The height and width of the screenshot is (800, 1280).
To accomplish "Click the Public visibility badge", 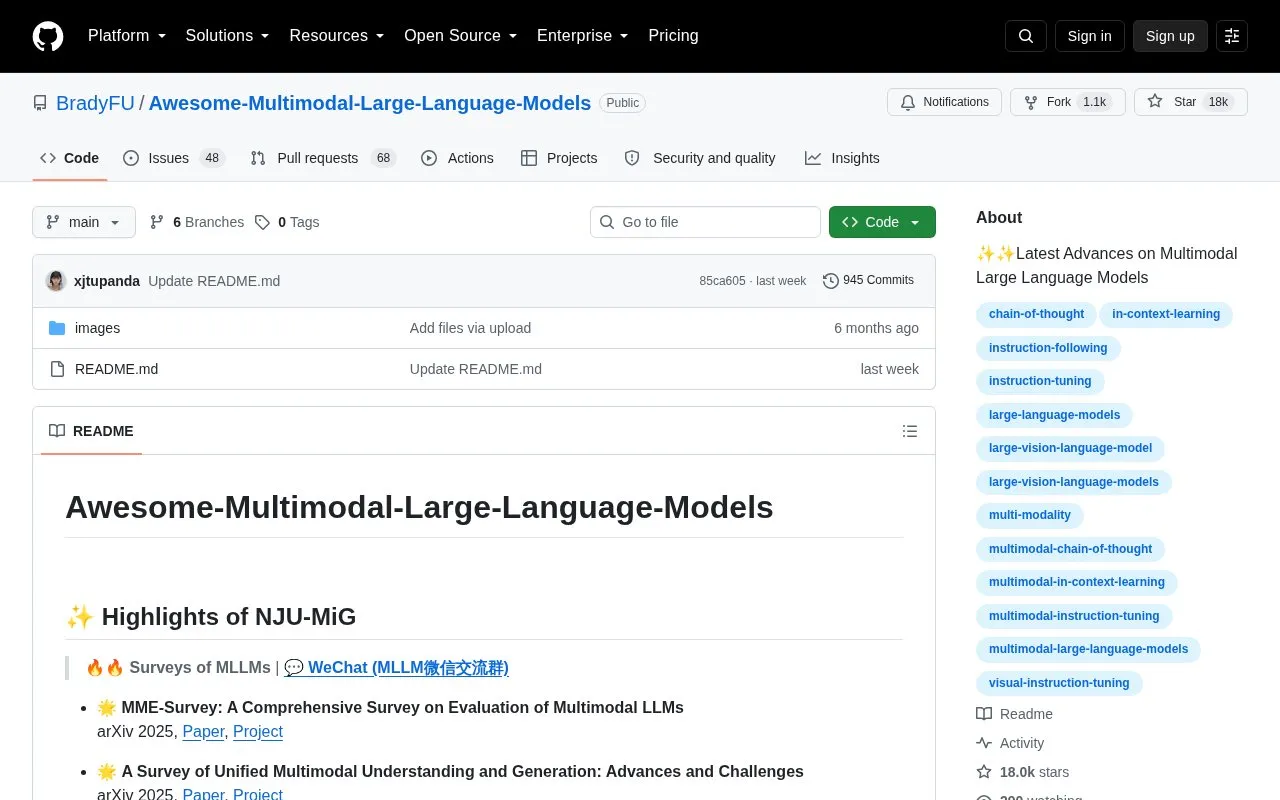I will 622,103.
